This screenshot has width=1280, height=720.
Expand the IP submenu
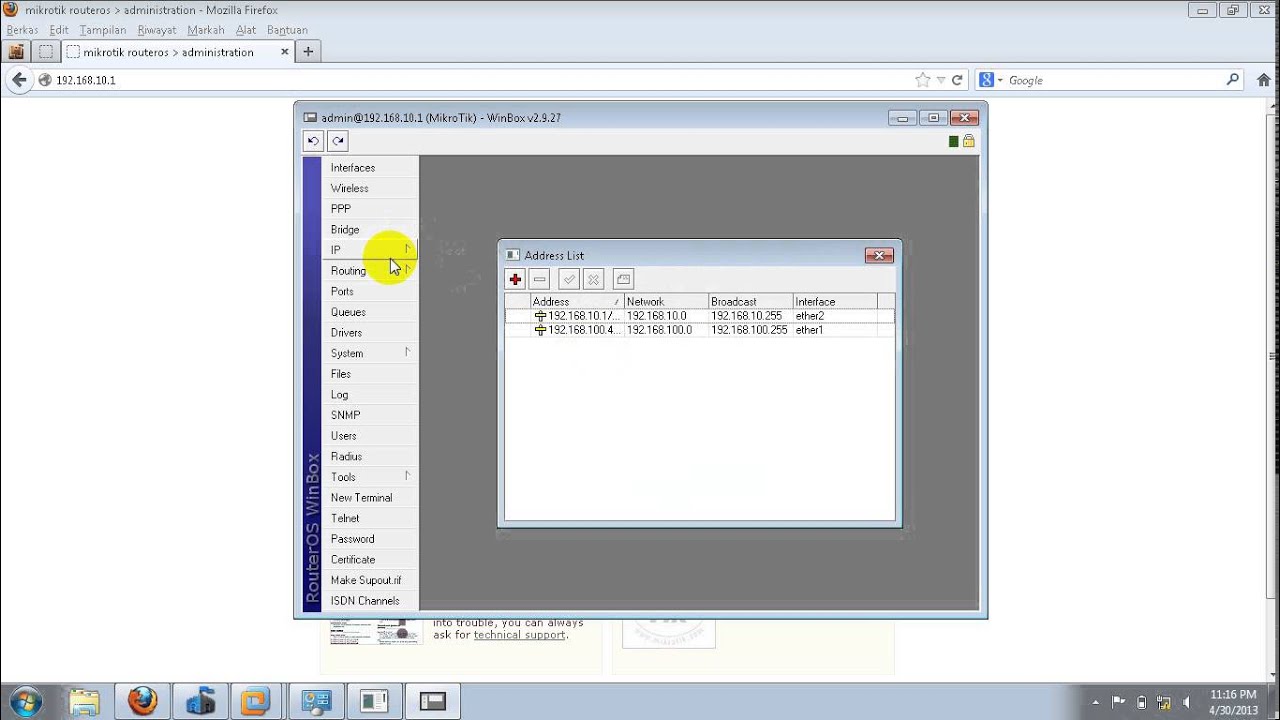click(x=369, y=250)
